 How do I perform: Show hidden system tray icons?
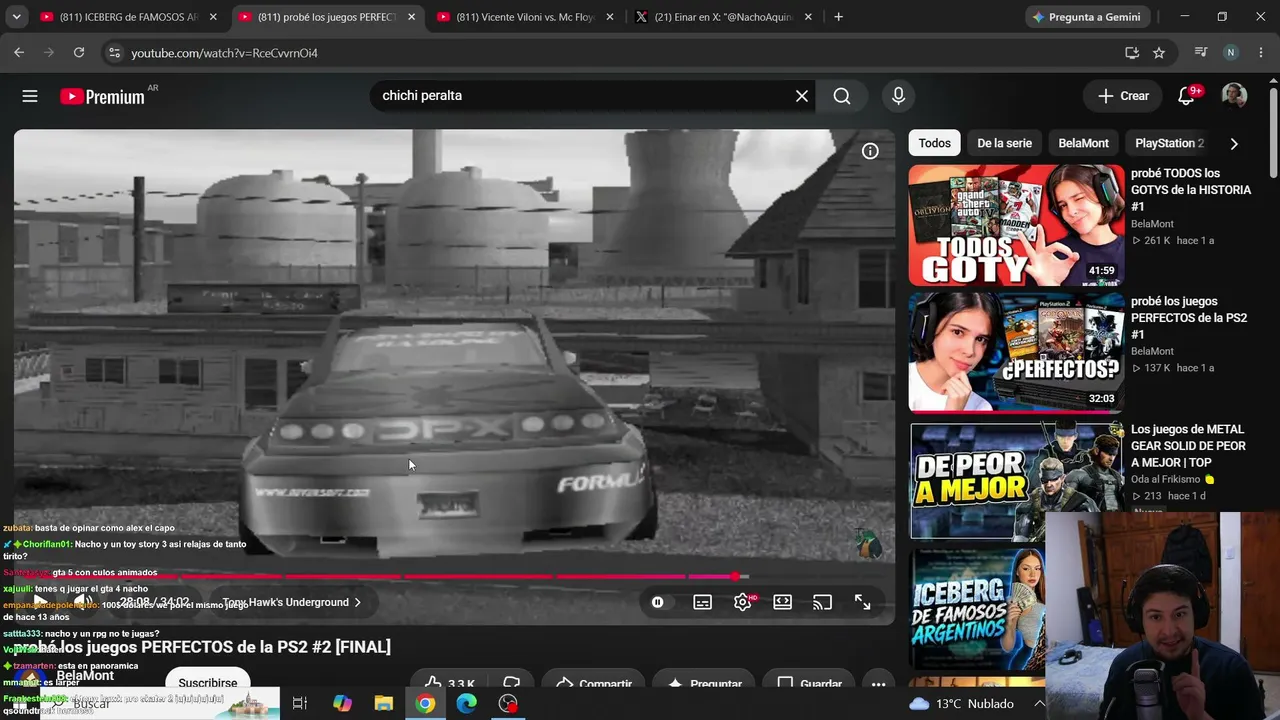tap(1039, 704)
